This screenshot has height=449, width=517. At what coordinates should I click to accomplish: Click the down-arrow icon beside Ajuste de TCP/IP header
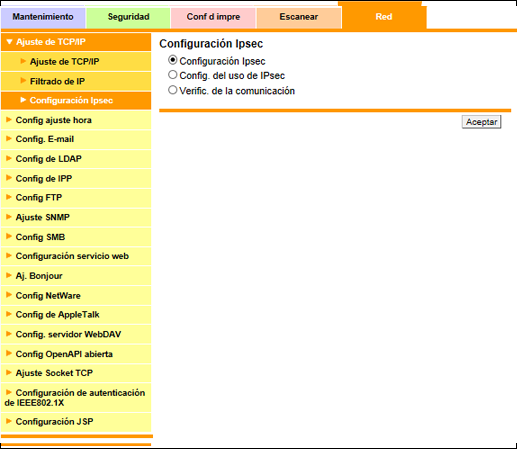[9, 42]
